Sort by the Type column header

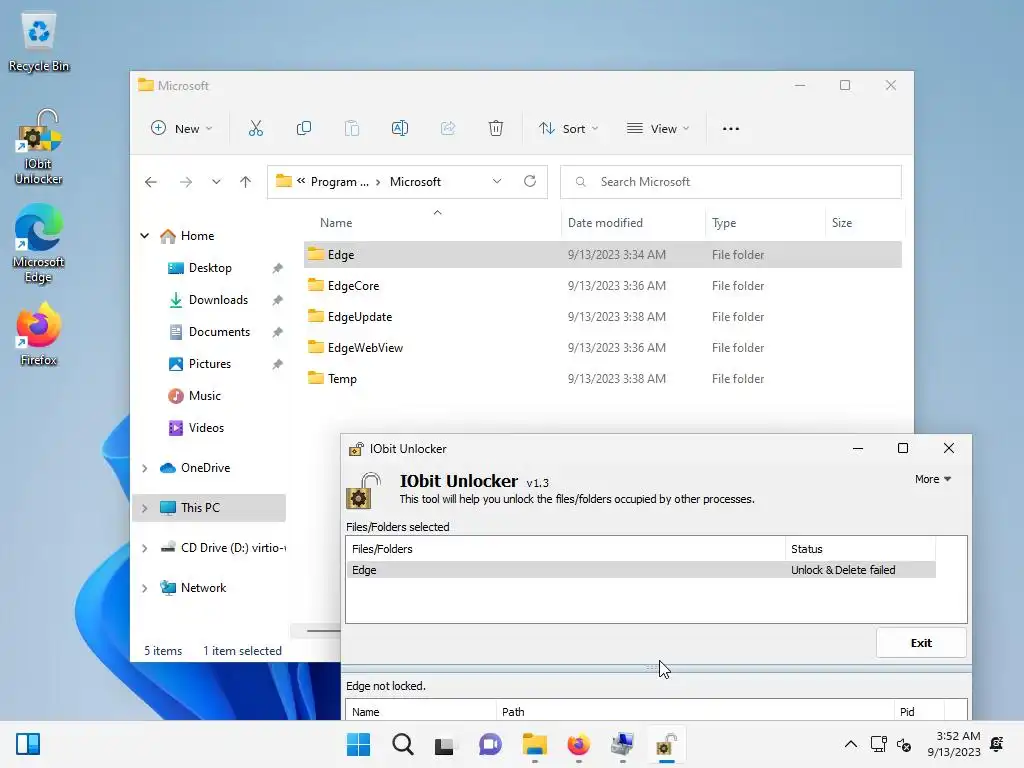click(x=765, y=223)
